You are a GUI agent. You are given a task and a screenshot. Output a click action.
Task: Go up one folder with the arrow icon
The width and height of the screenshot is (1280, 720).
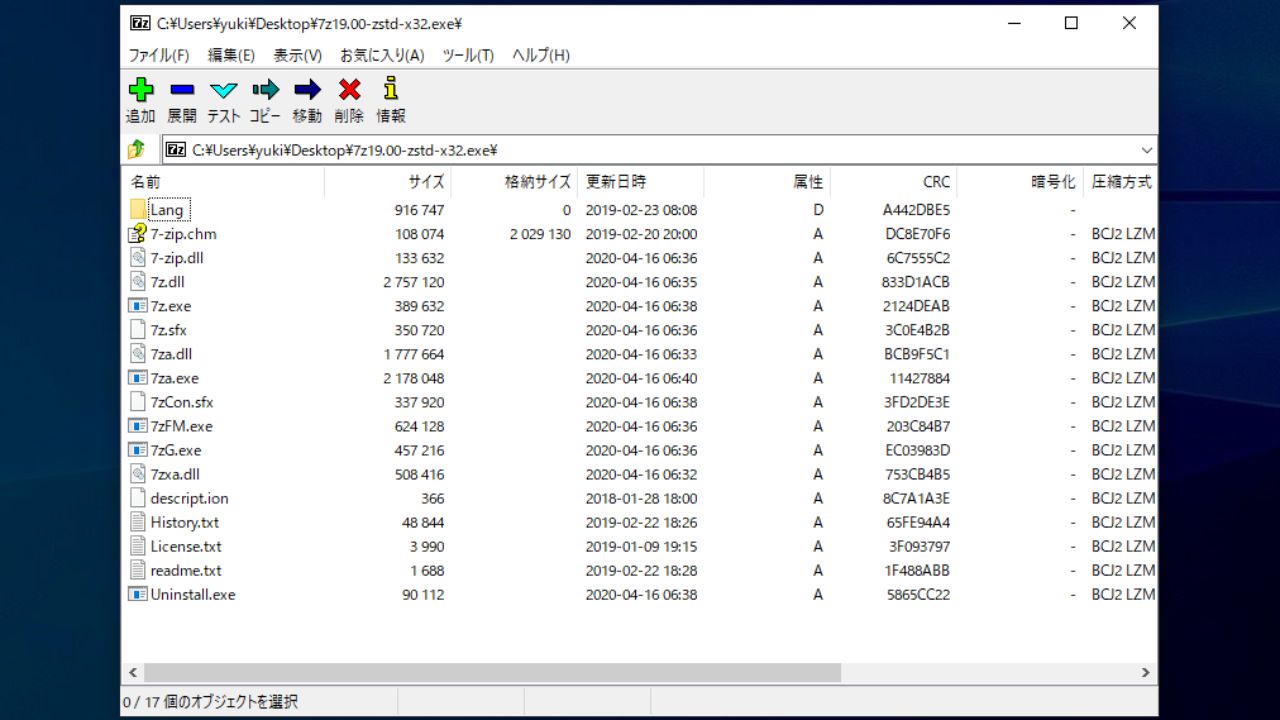[x=137, y=150]
